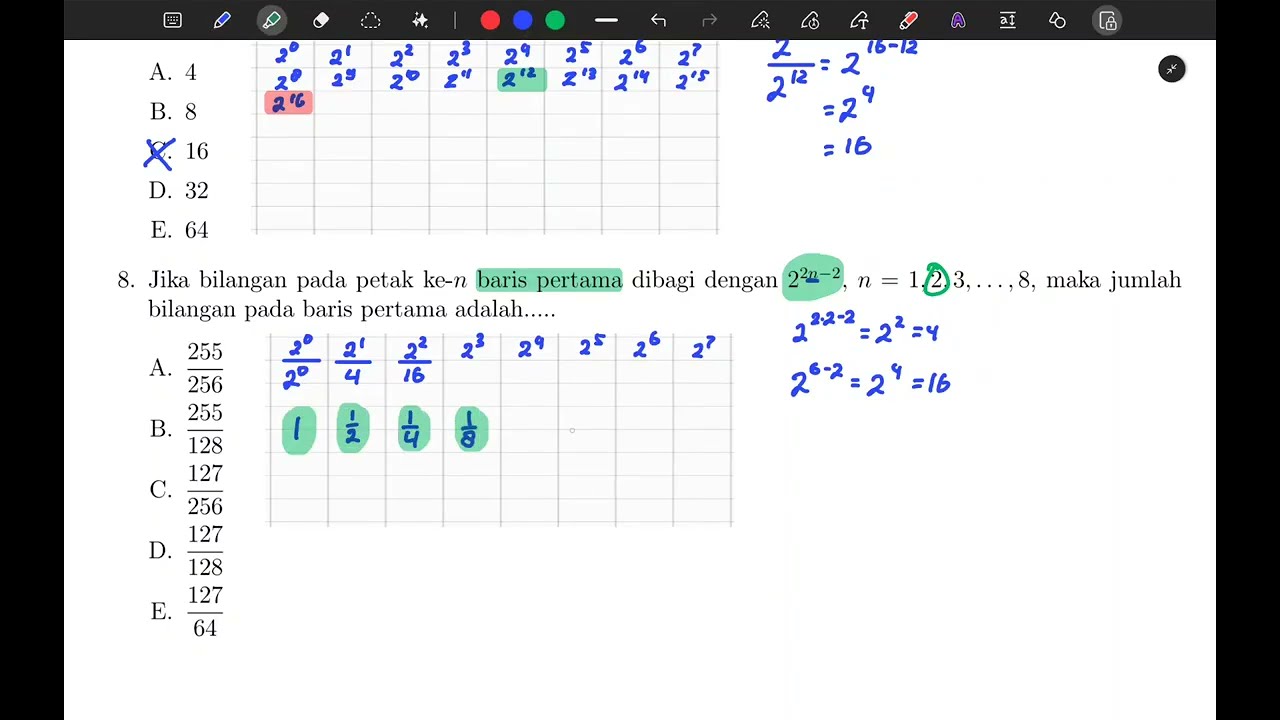Select the green highlighter tool
Viewport: 1280px width, 720px height.
point(271,20)
